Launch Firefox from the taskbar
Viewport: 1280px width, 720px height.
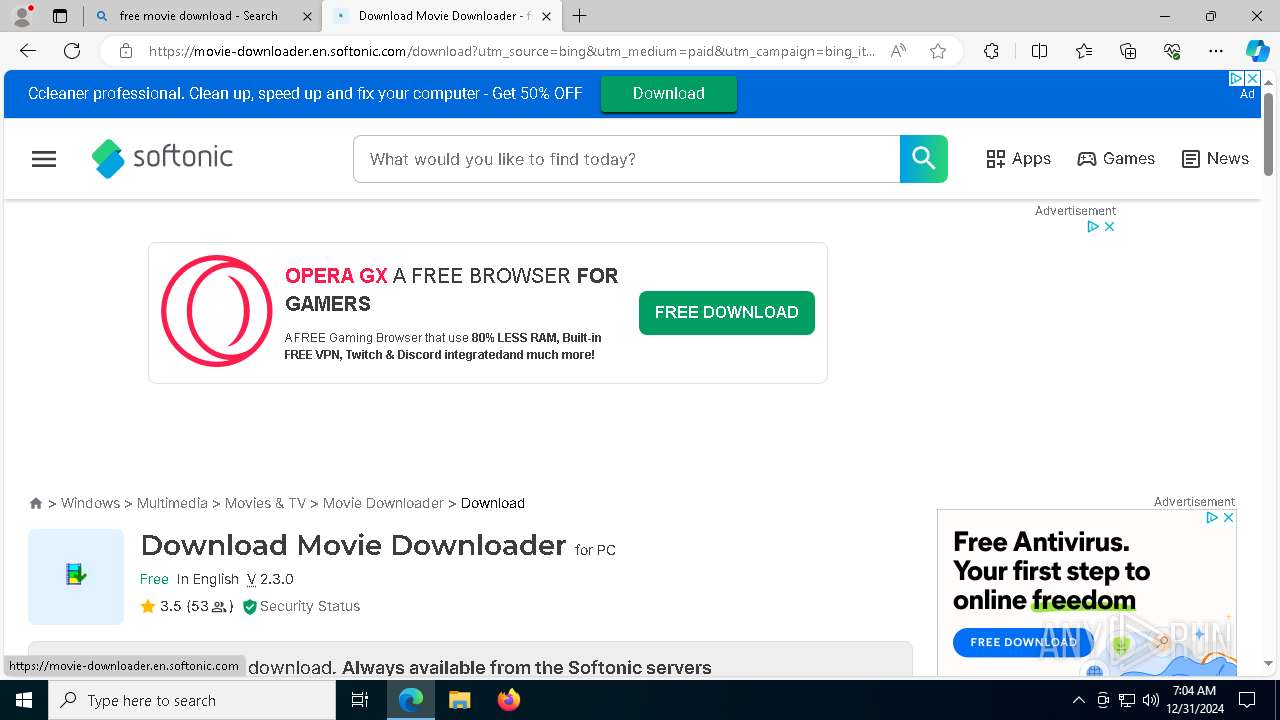[x=508, y=700]
